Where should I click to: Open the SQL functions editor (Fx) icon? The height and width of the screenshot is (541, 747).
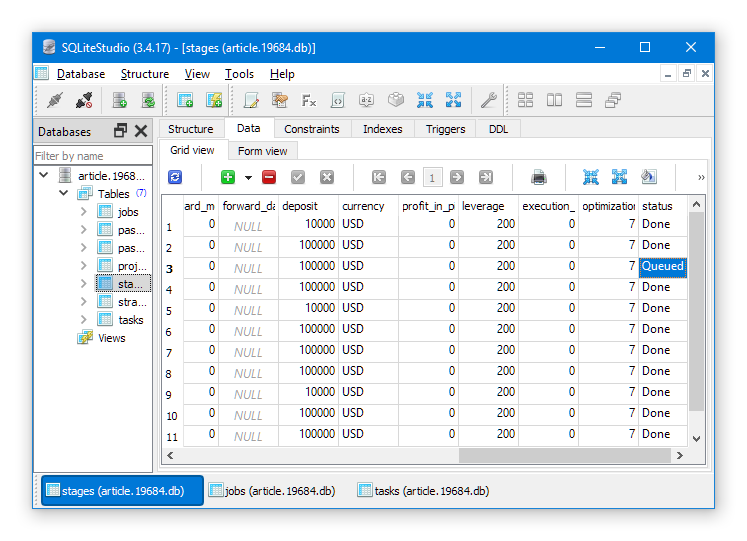pyautogui.click(x=309, y=100)
